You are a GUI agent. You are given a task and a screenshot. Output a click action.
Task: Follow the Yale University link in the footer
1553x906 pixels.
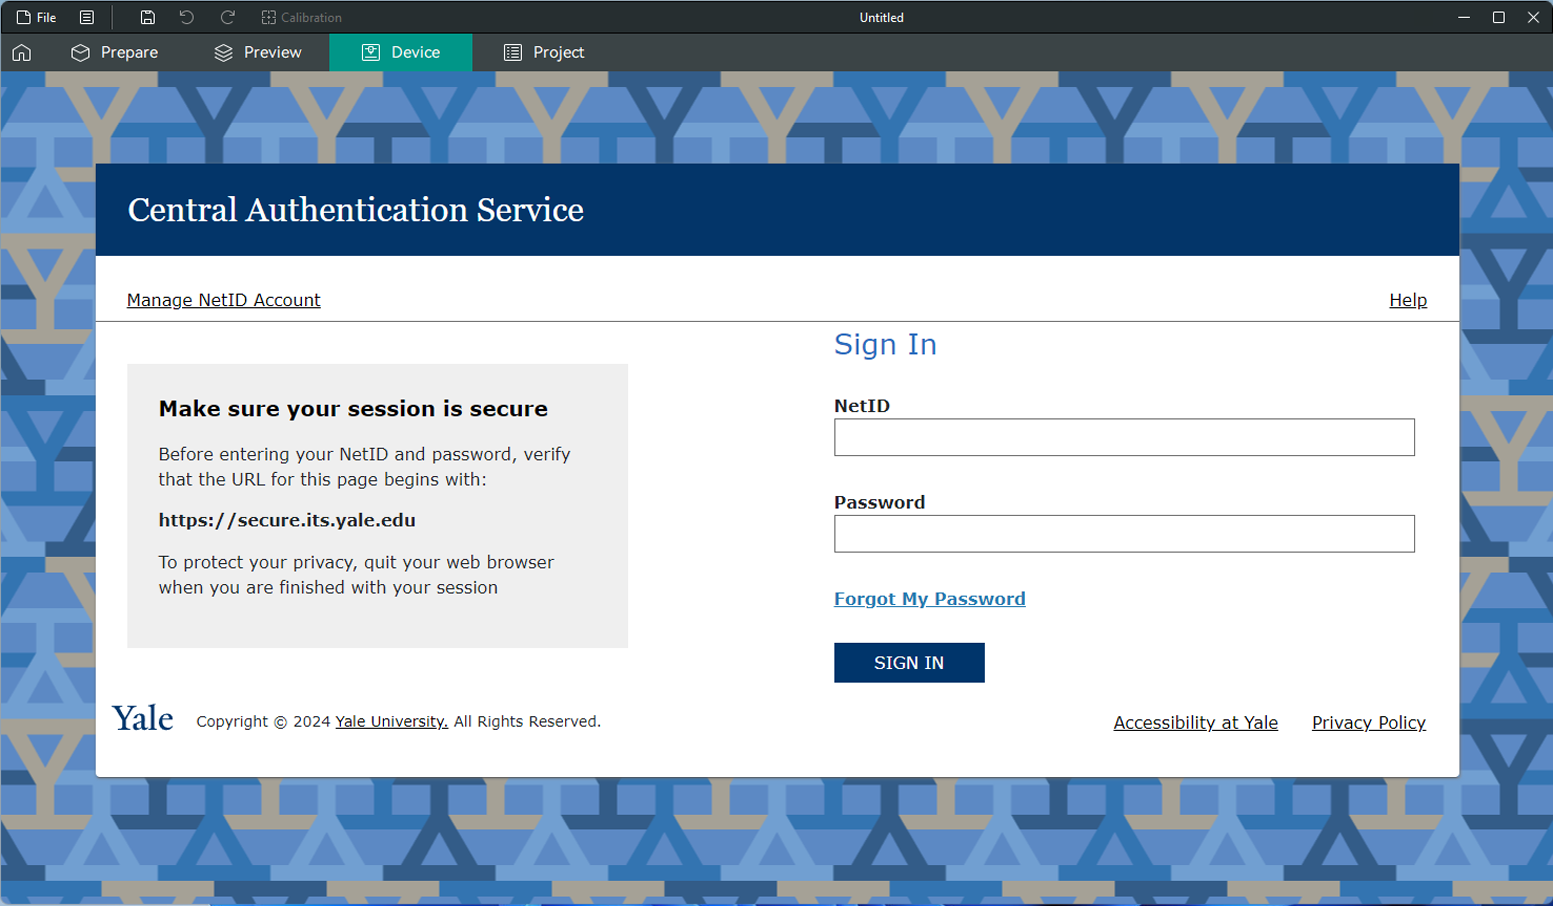391,722
